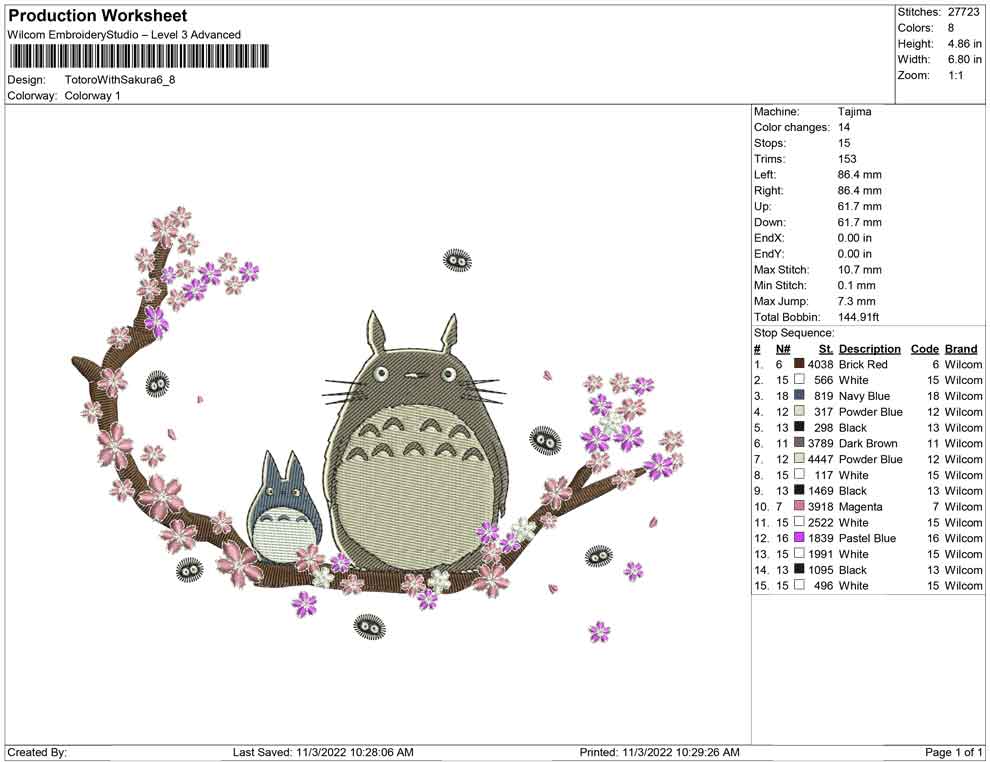The image size is (990, 762).
Task: Click the small blue Totoro in the design
Action: pos(283,507)
